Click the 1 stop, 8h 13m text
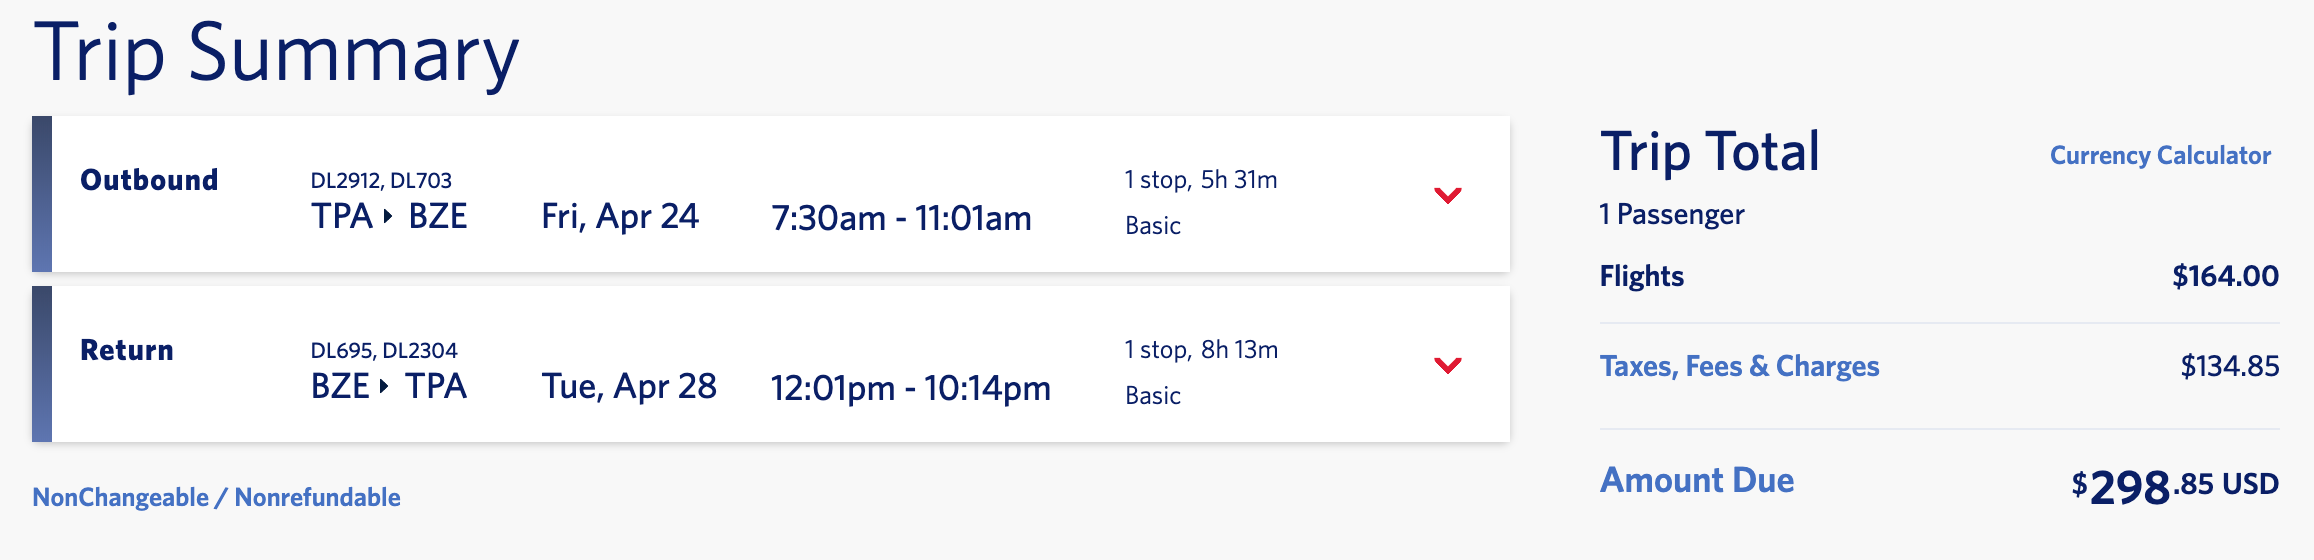 pos(1201,350)
